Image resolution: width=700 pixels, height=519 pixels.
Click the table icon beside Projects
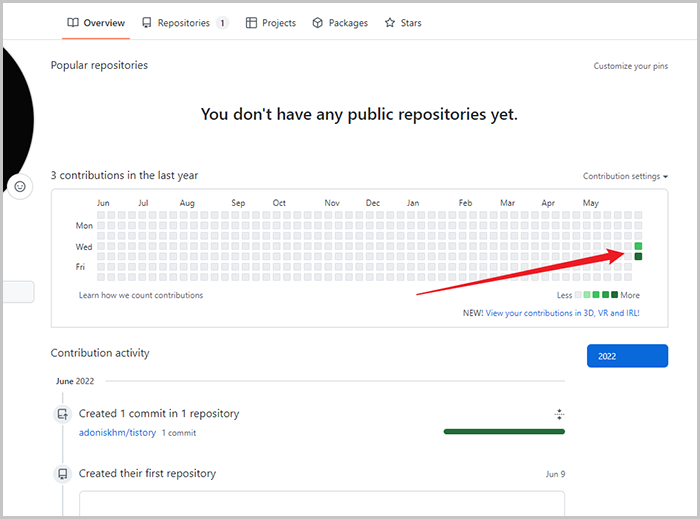251,23
